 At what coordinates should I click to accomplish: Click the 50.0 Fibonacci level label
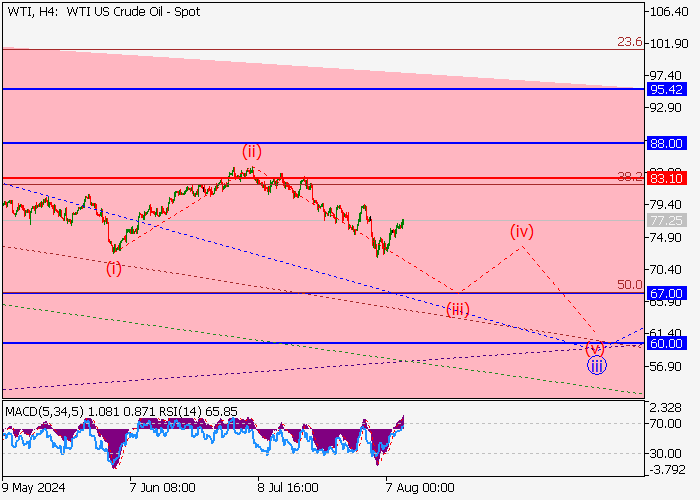629,284
